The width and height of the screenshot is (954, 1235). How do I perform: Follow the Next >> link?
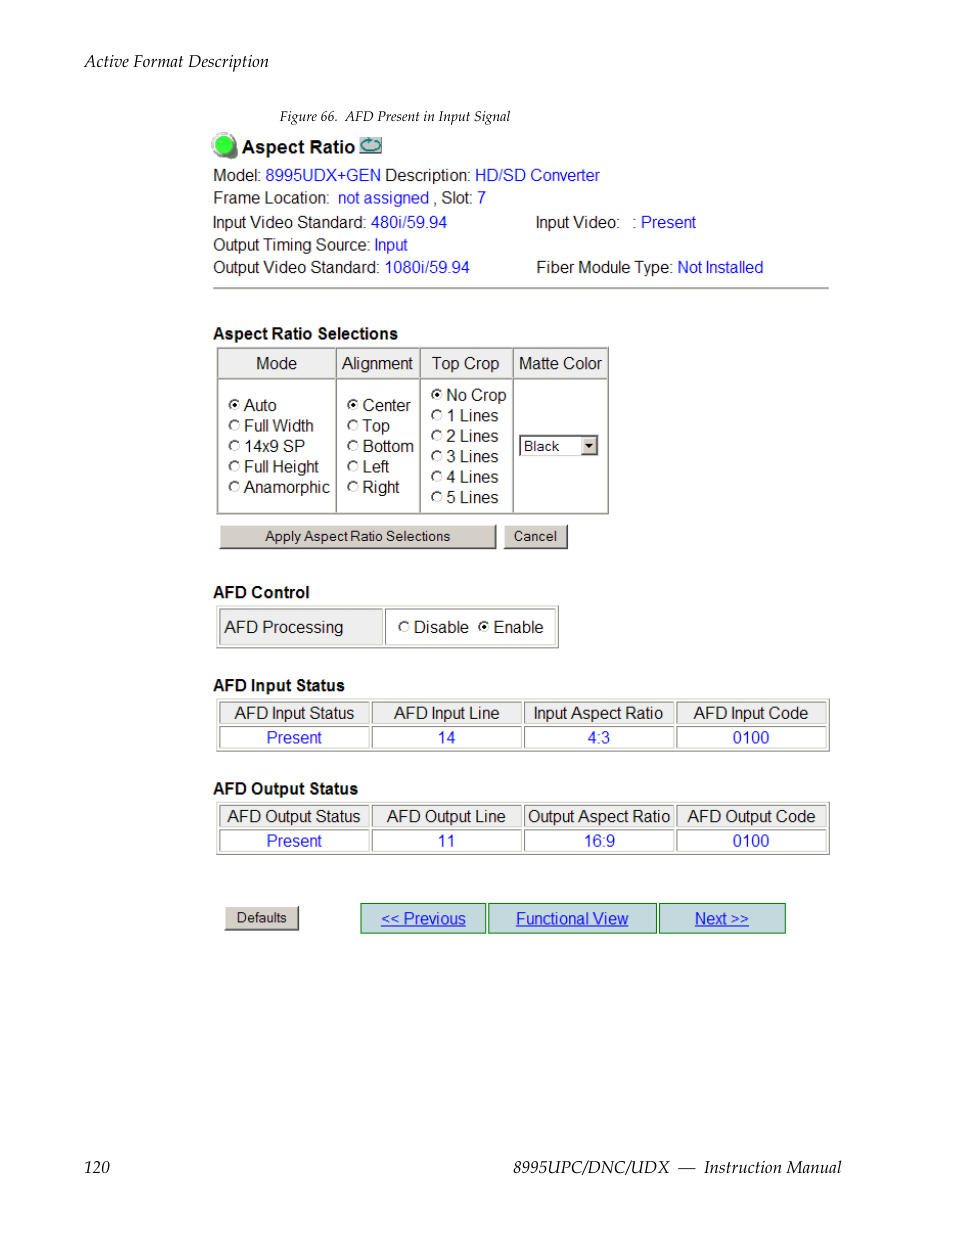[x=722, y=919]
